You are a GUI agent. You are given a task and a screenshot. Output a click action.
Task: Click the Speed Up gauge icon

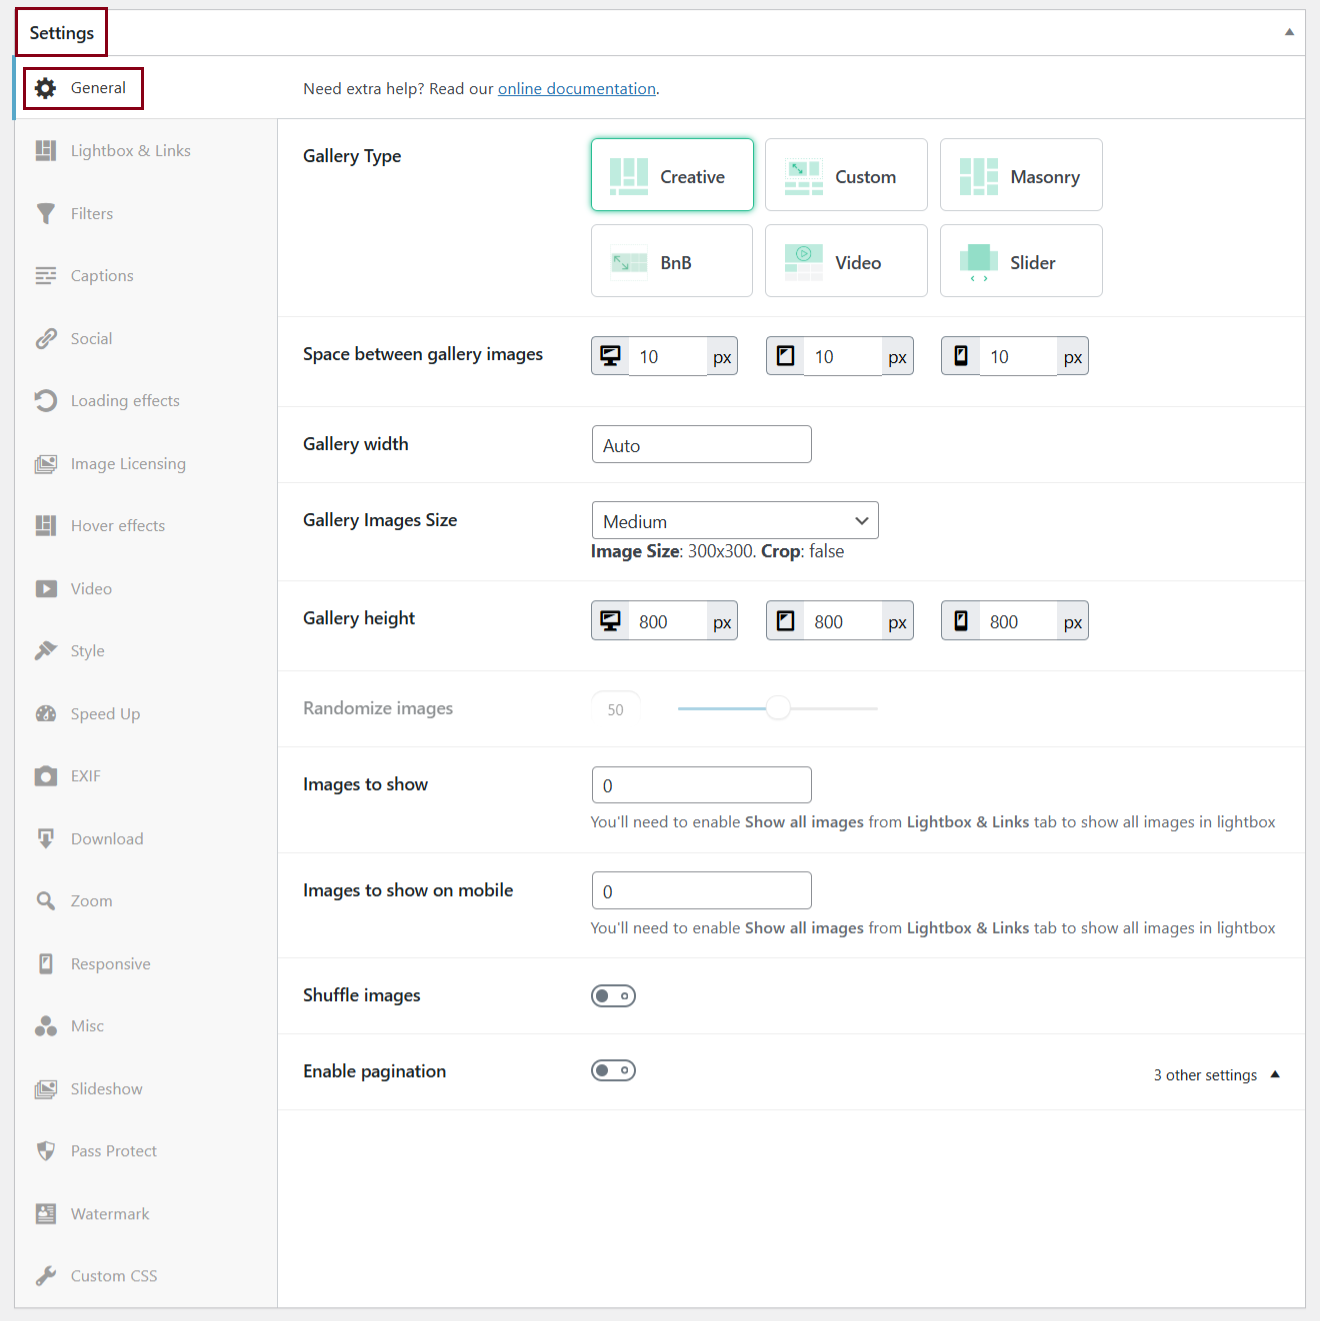pos(46,714)
